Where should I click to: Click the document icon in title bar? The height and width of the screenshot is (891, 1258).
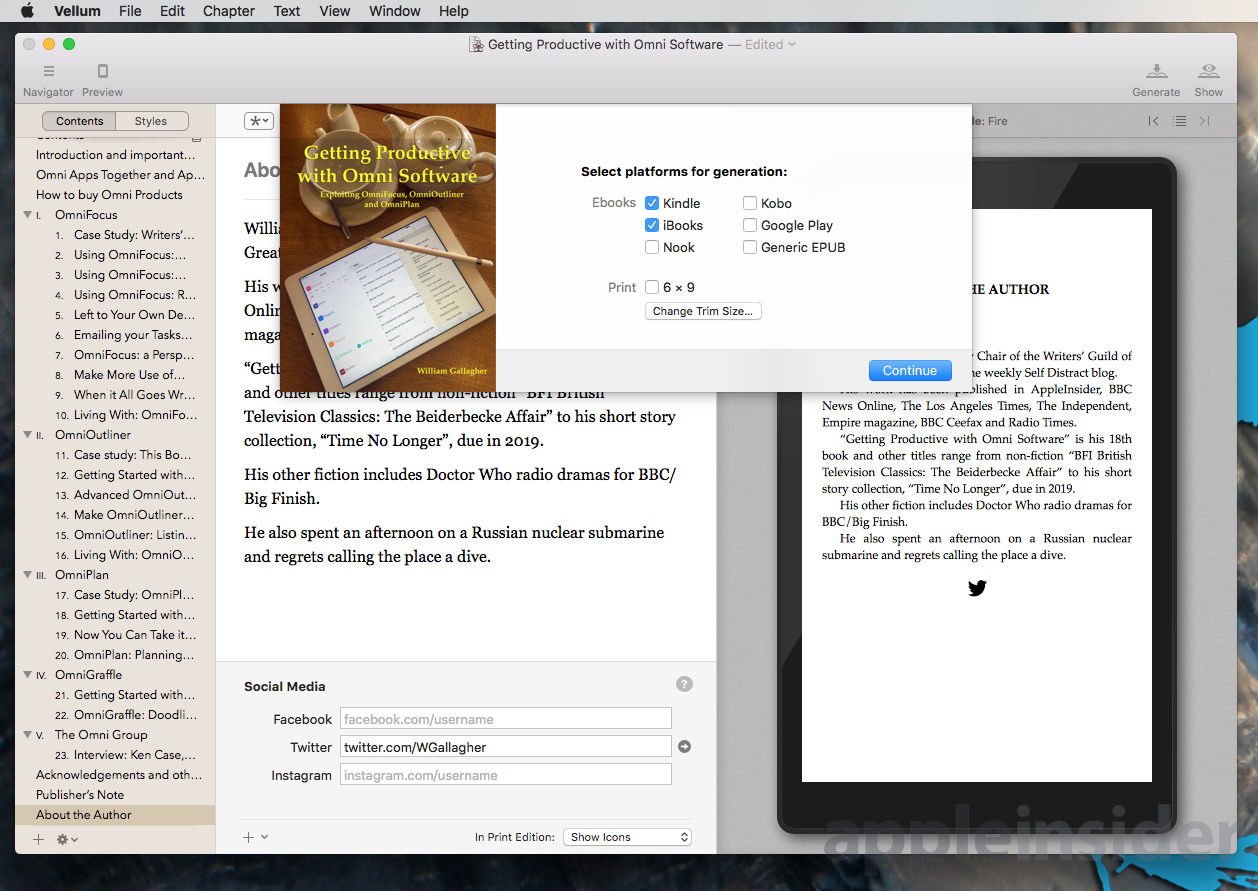click(x=476, y=44)
